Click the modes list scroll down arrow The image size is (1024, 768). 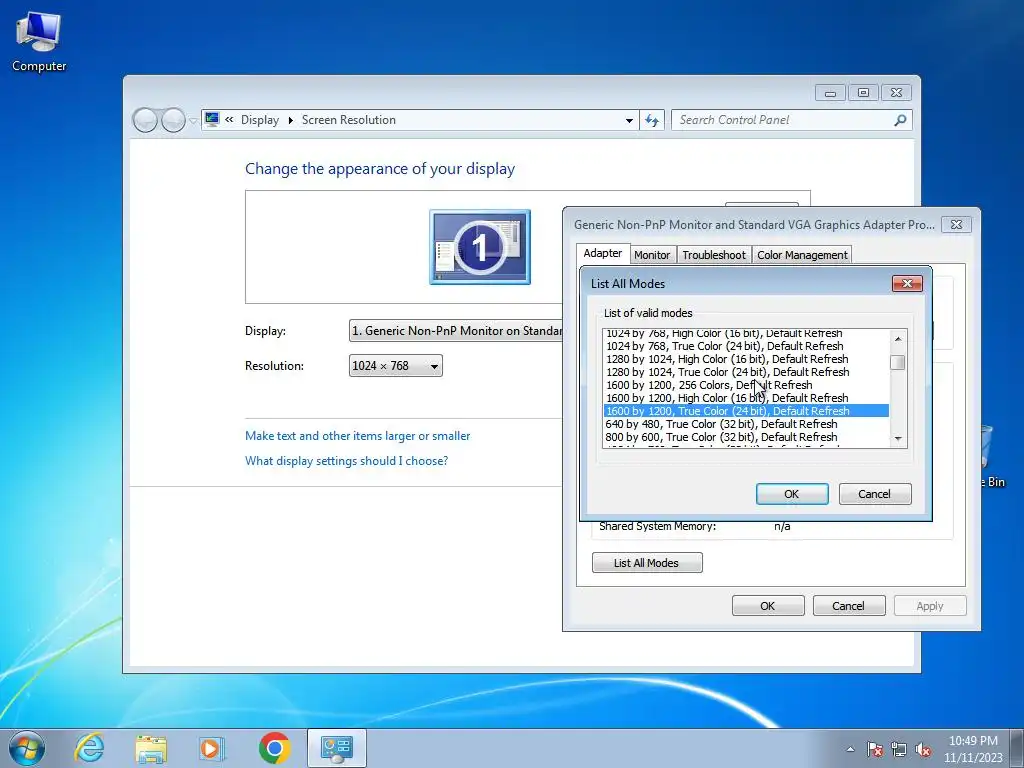[x=899, y=439]
